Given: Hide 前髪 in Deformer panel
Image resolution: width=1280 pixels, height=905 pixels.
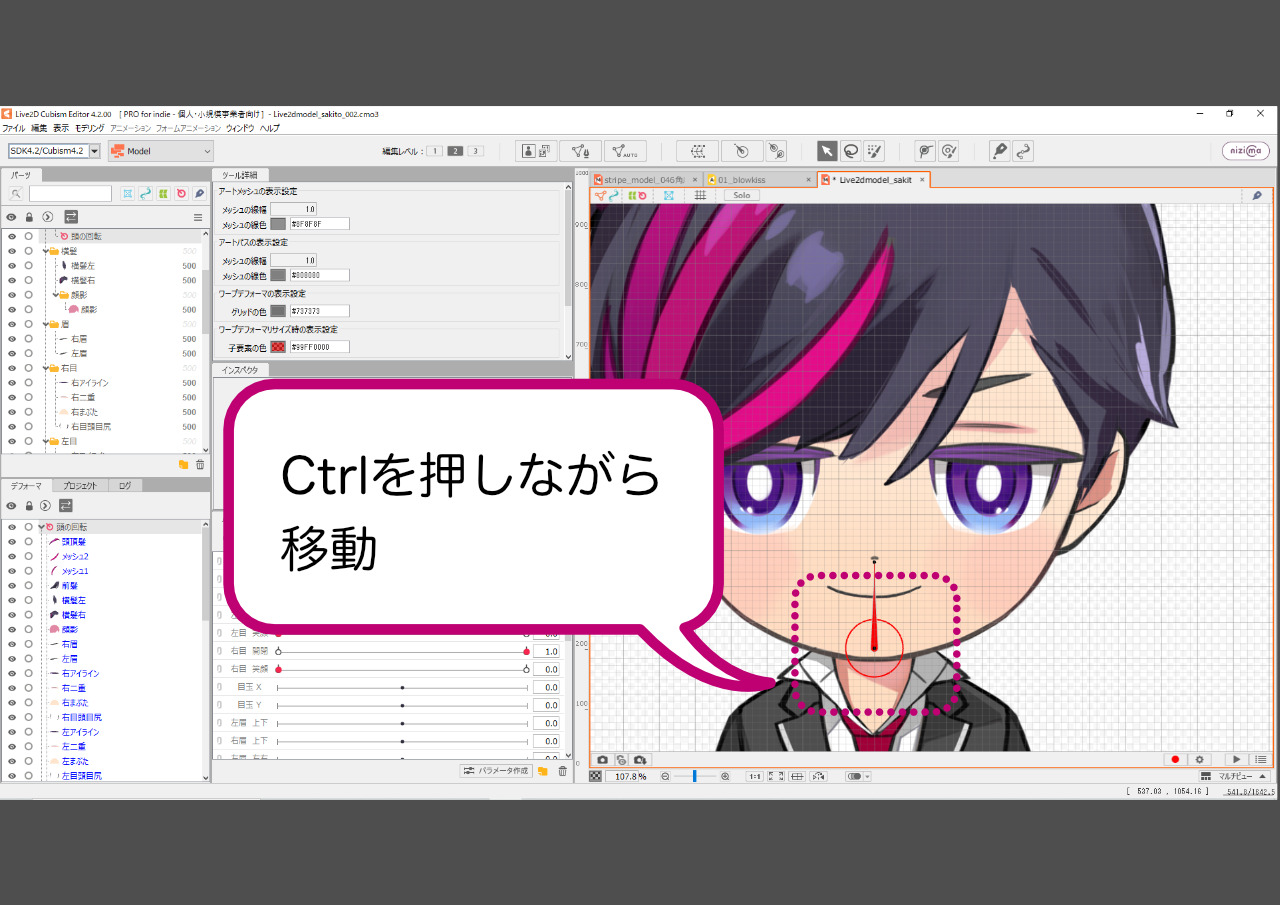Looking at the screenshot, I should (x=12, y=585).
